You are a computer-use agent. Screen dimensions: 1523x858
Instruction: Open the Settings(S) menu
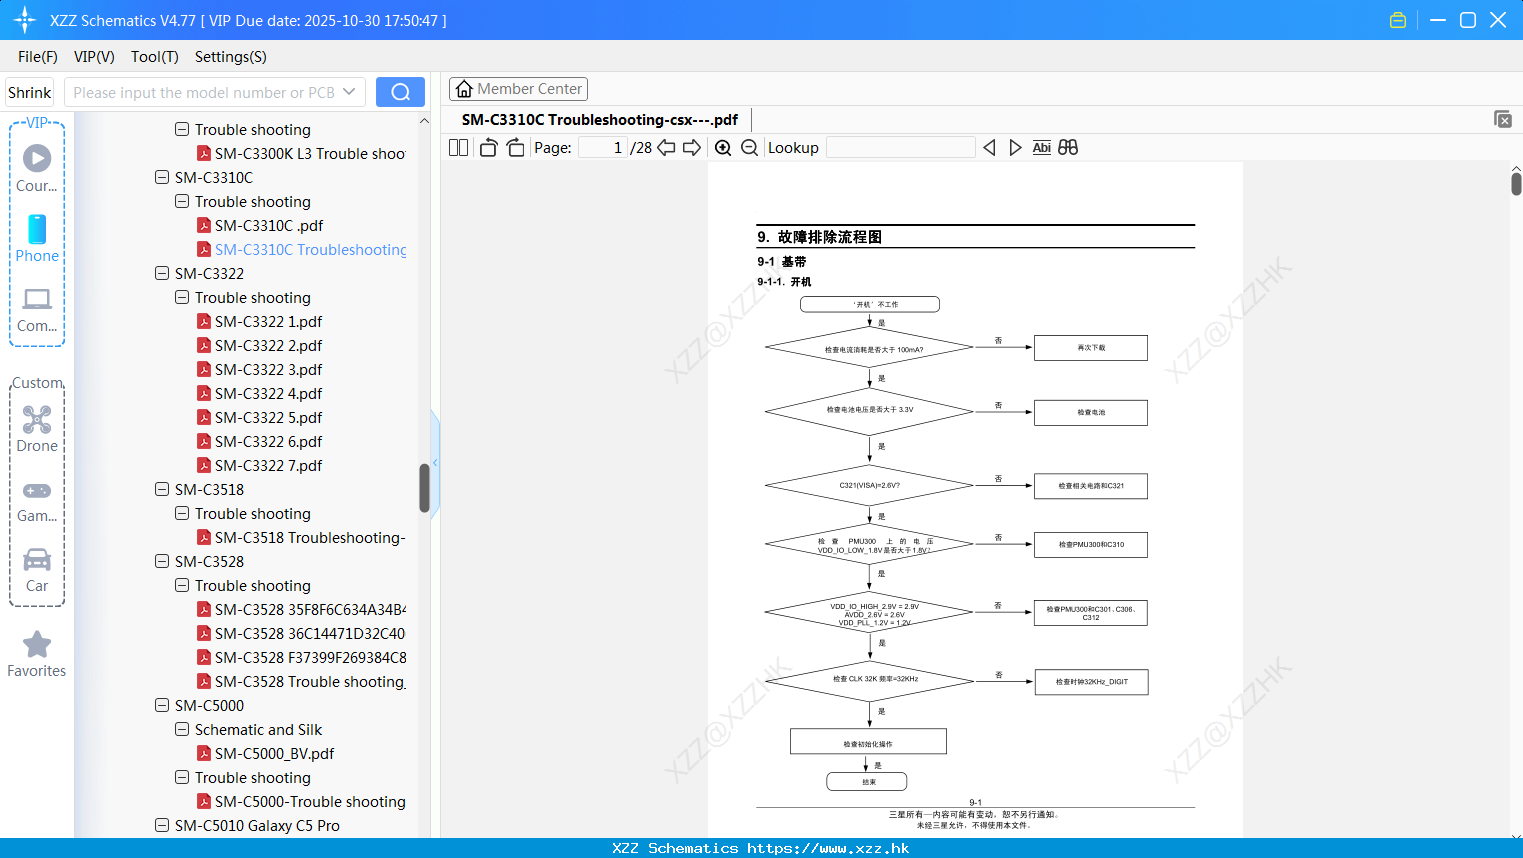[231, 57]
